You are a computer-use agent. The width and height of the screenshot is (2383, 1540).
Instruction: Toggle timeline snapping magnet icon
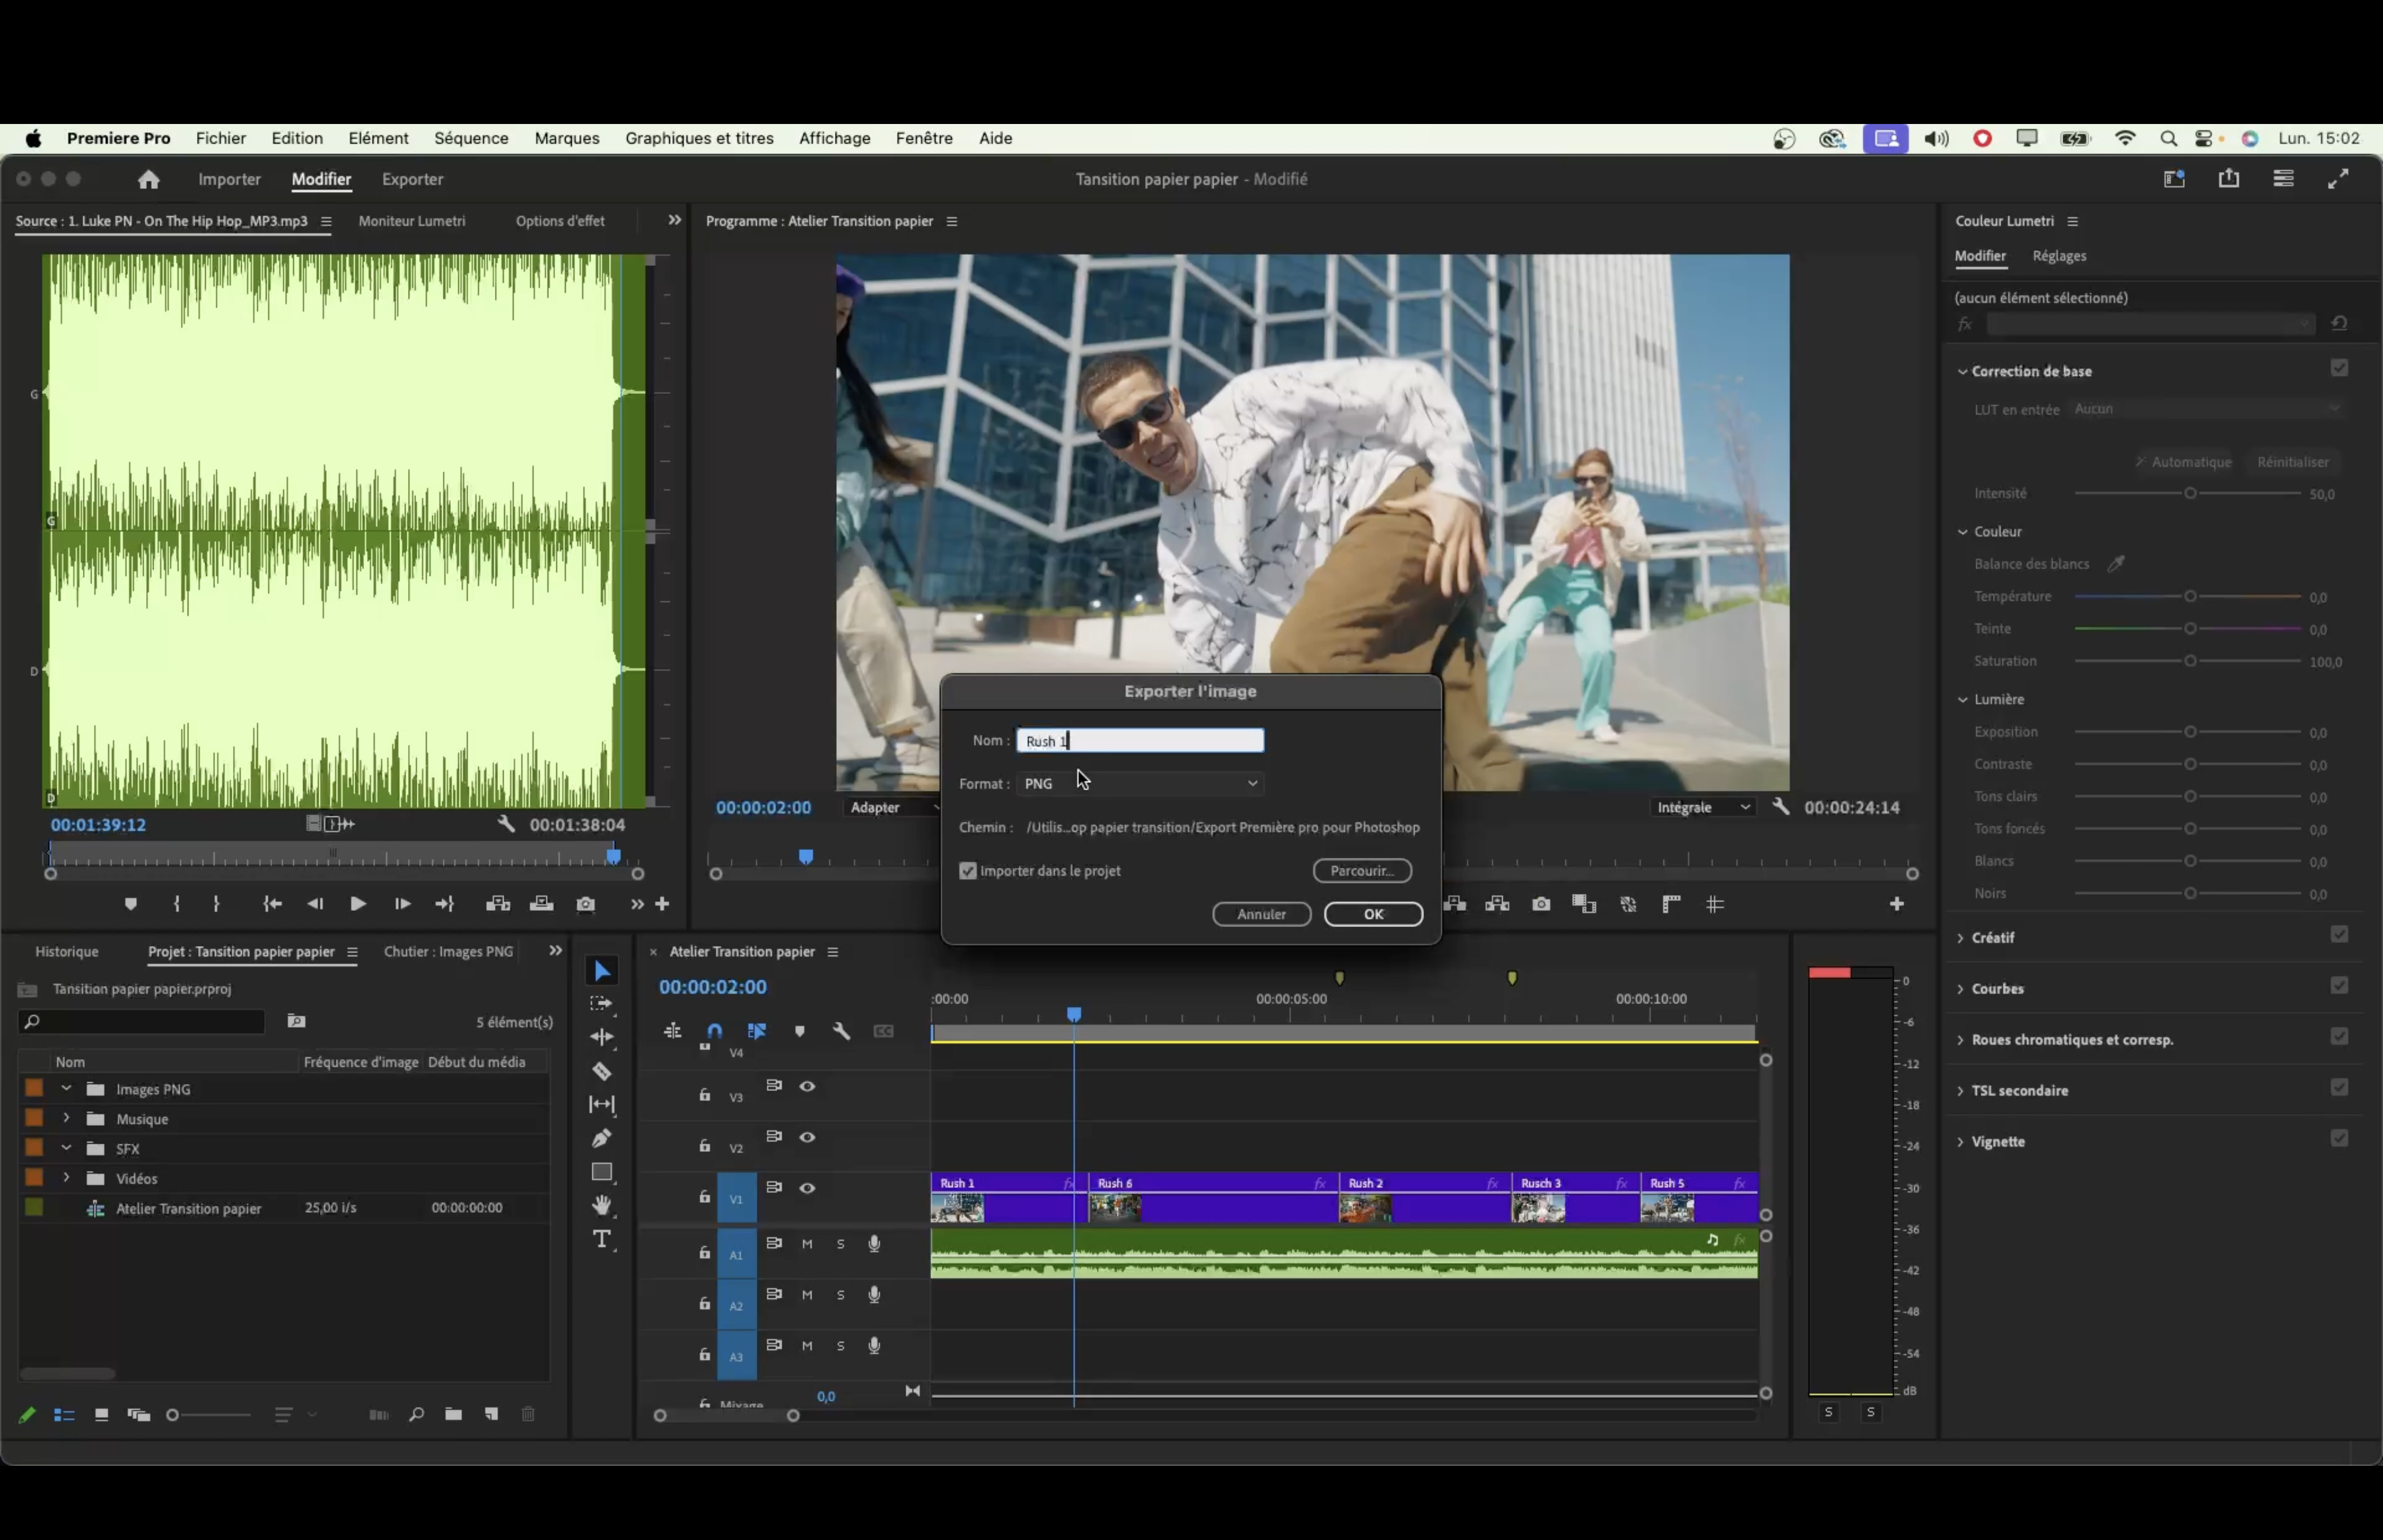coord(714,1031)
